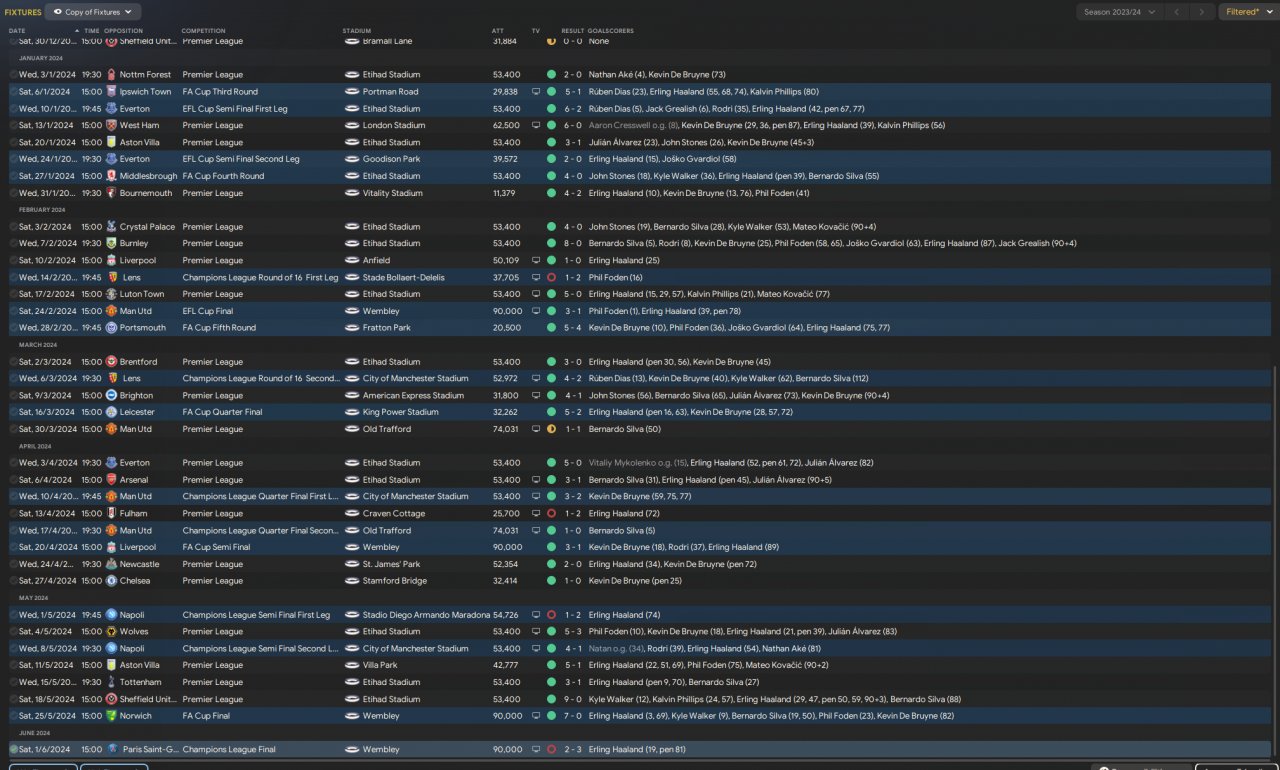Tick the selector circle for the Crystal Palace fixture
Image resolution: width=1280 pixels, height=770 pixels.
(x=14, y=227)
